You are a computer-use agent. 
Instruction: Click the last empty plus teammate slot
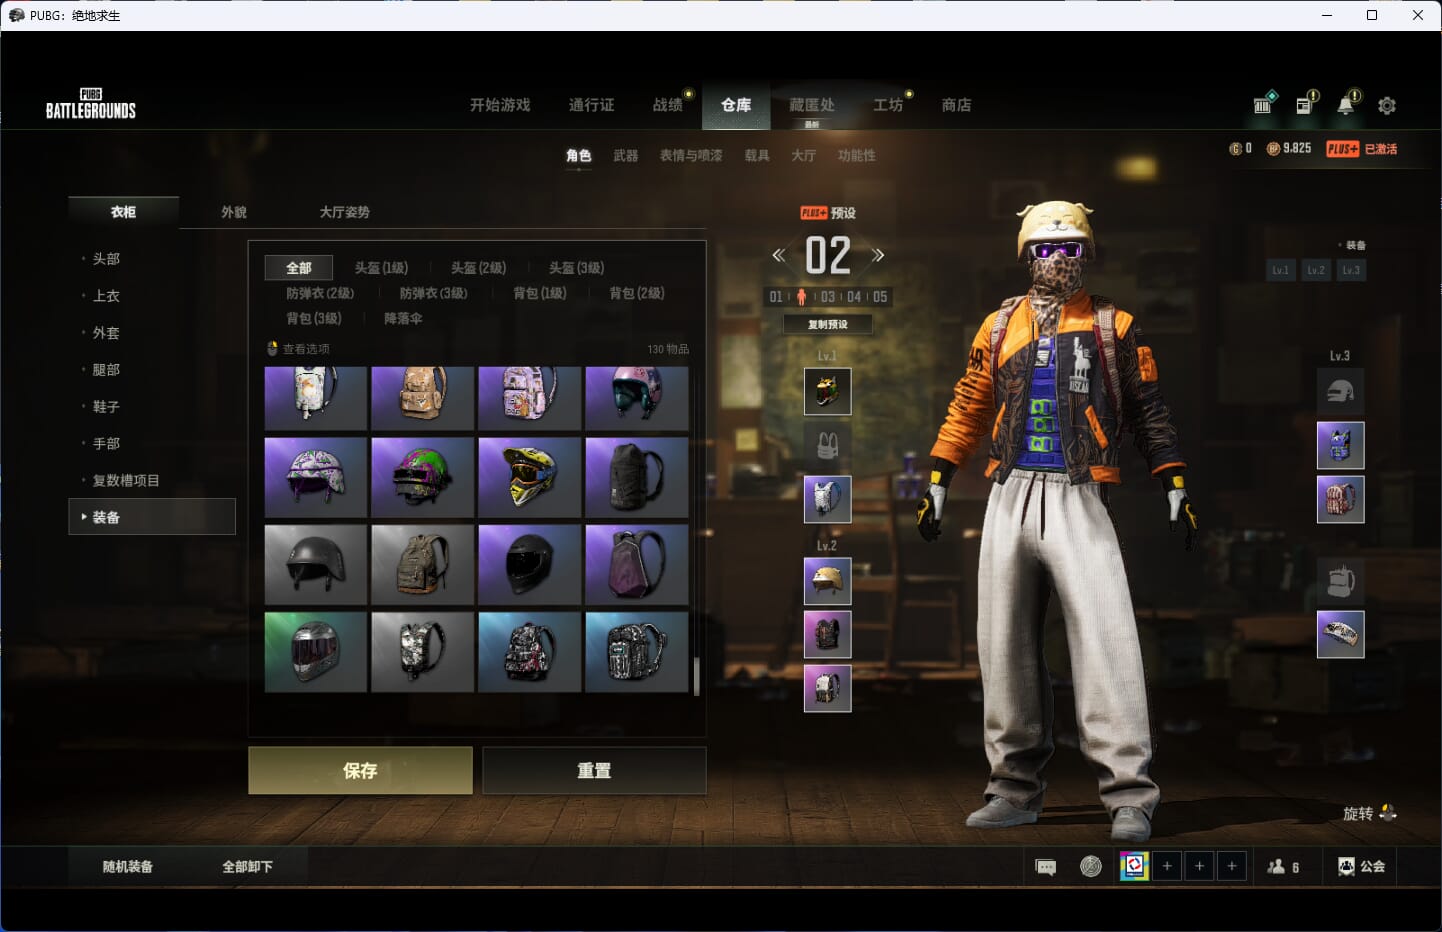1232,866
